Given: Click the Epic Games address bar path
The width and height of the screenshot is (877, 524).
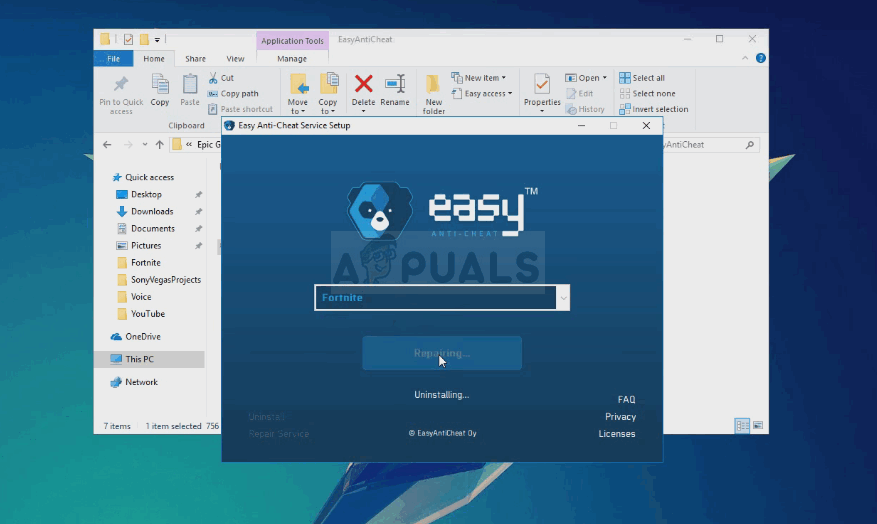Looking at the screenshot, I should point(209,145).
